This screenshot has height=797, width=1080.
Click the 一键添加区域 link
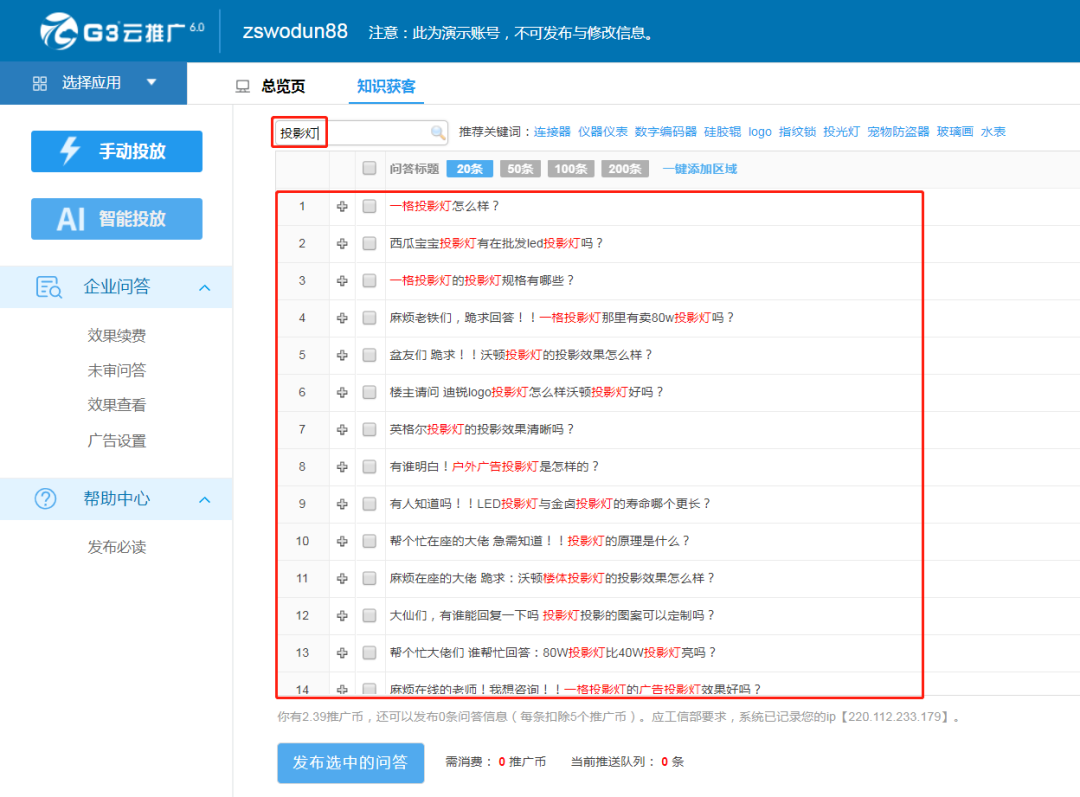pyautogui.click(x=700, y=169)
